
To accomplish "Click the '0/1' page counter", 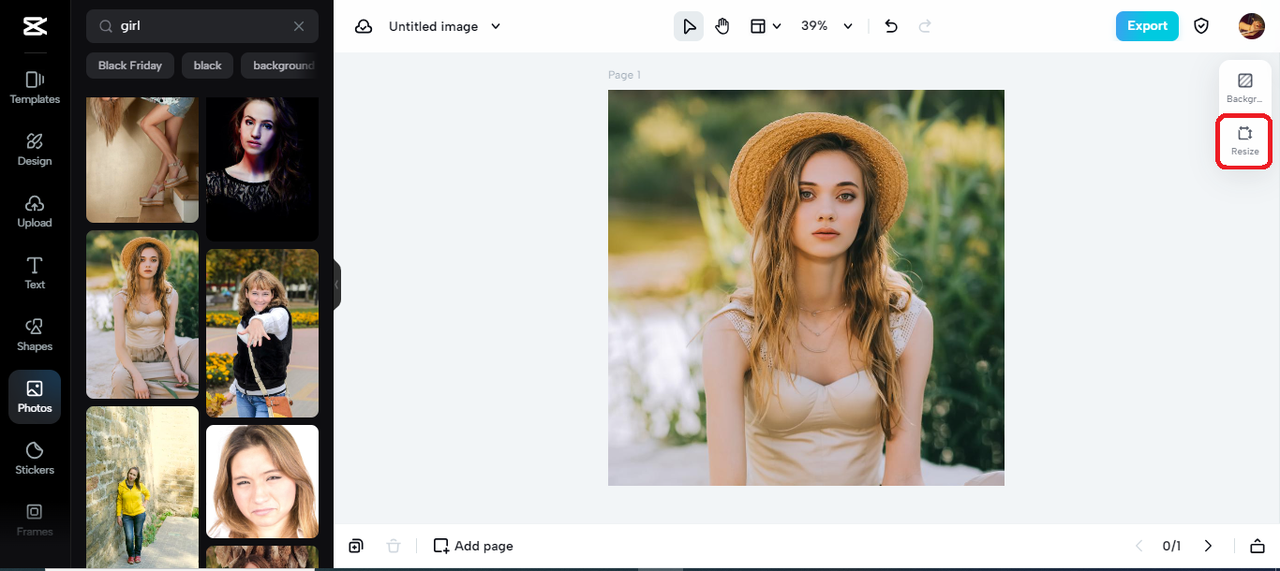I will pos(1172,546).
